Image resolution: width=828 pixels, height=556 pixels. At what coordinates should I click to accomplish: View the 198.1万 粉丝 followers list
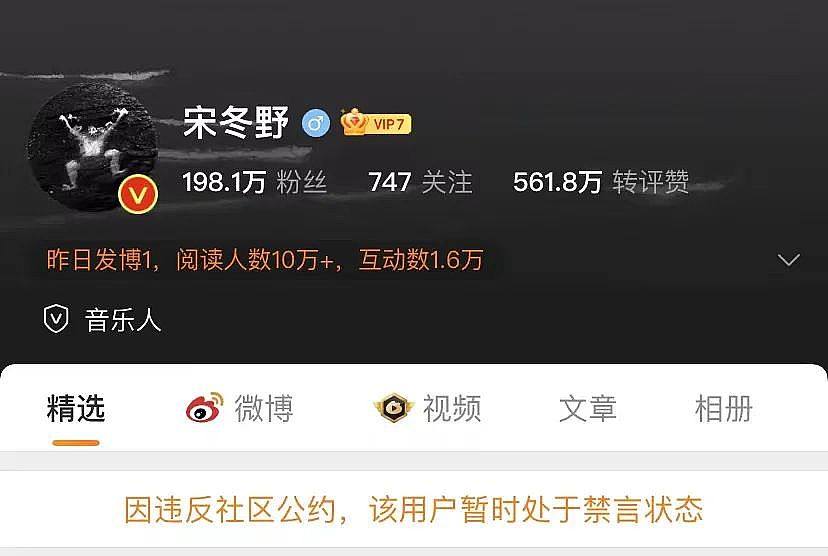point(255,182)
